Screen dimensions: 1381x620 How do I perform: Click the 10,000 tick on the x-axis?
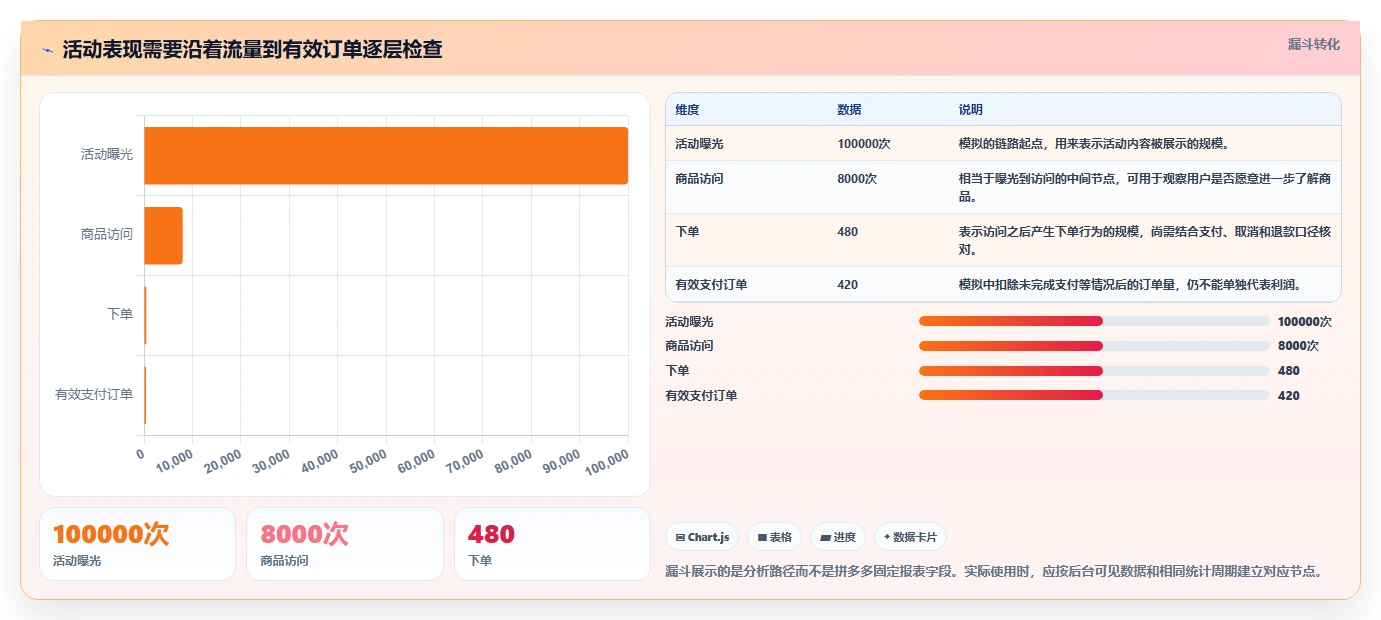click(x=174, y=461)
